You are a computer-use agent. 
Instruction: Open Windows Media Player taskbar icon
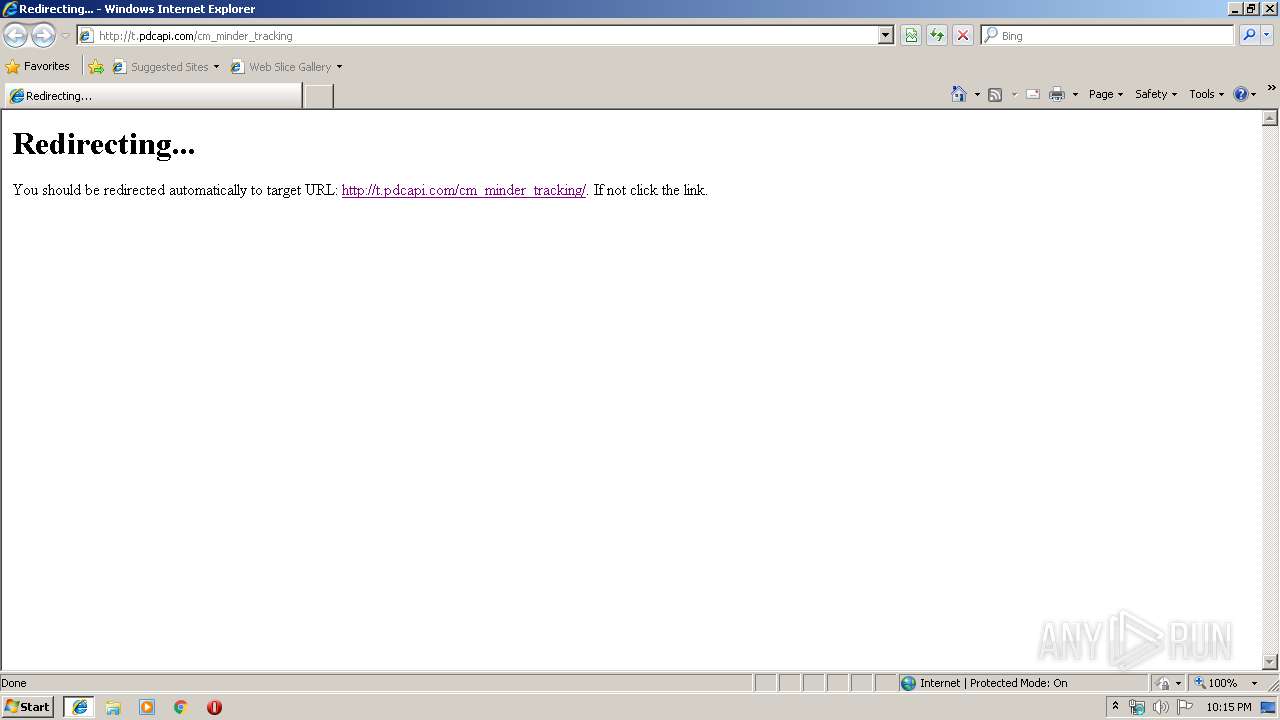(147, 707)
